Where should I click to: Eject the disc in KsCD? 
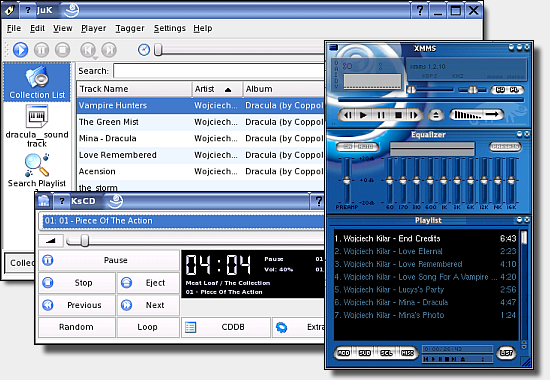pos(148,283)
